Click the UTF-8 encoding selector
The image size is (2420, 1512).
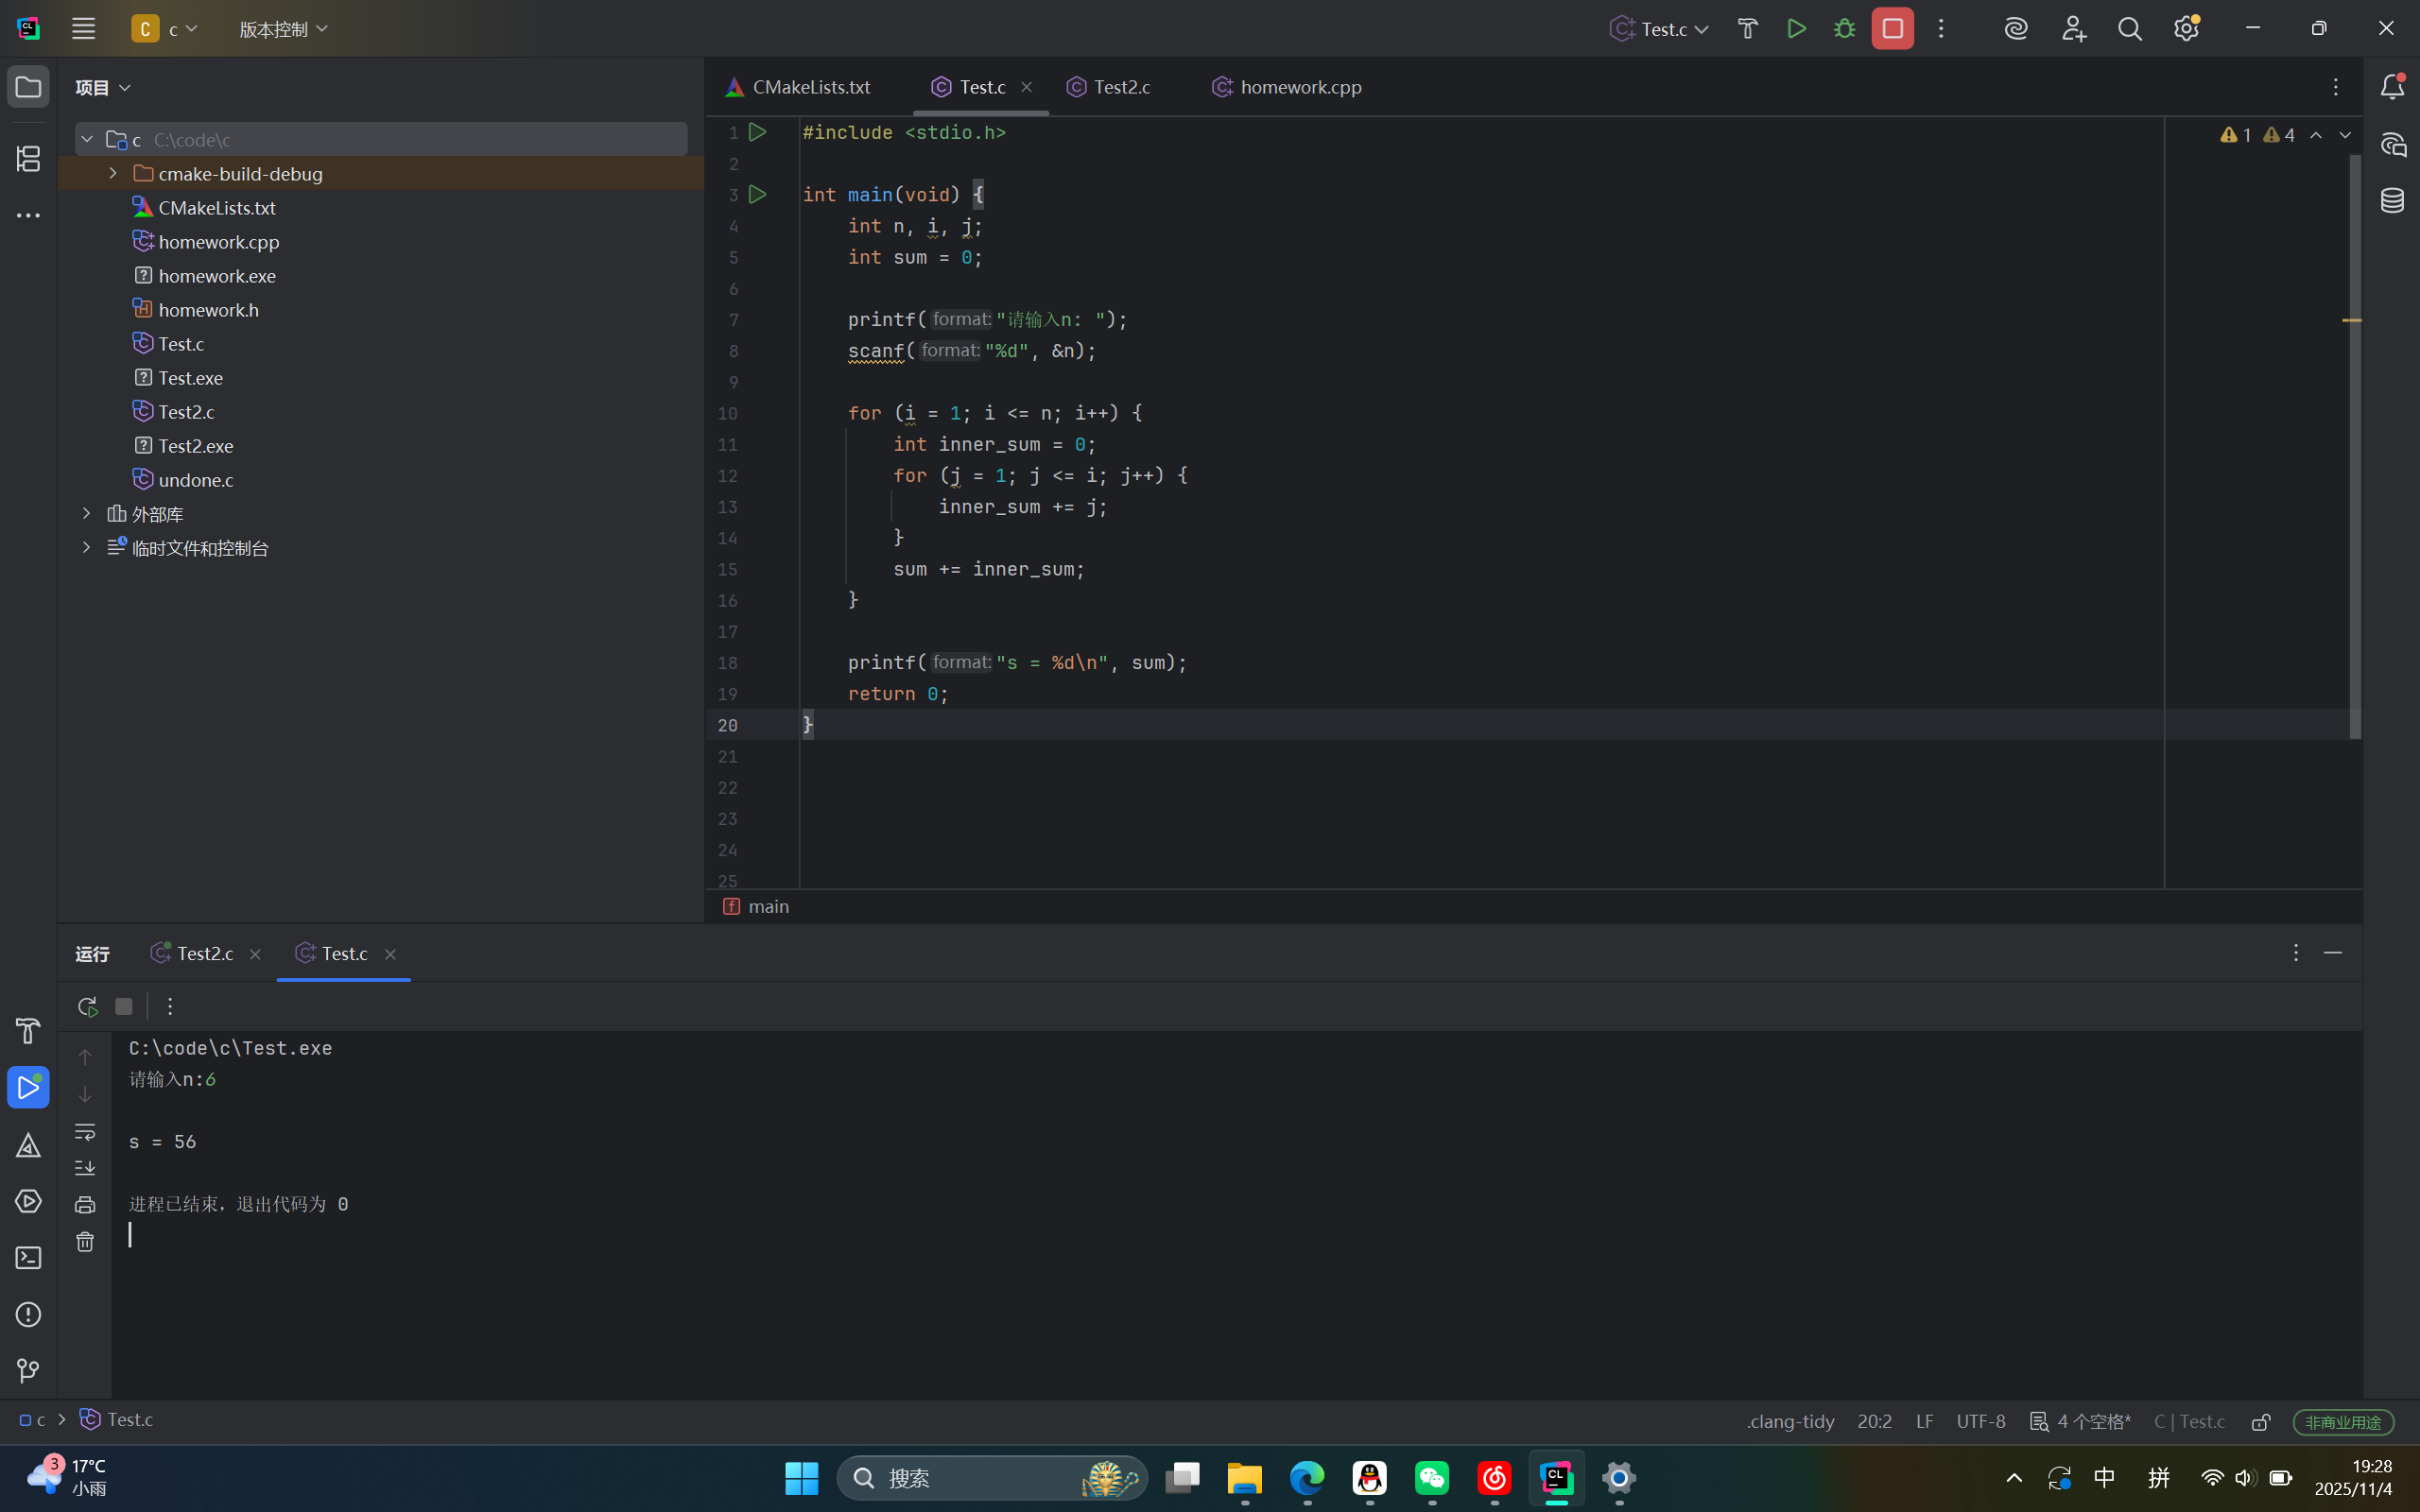click(x=1980, y=1422)
